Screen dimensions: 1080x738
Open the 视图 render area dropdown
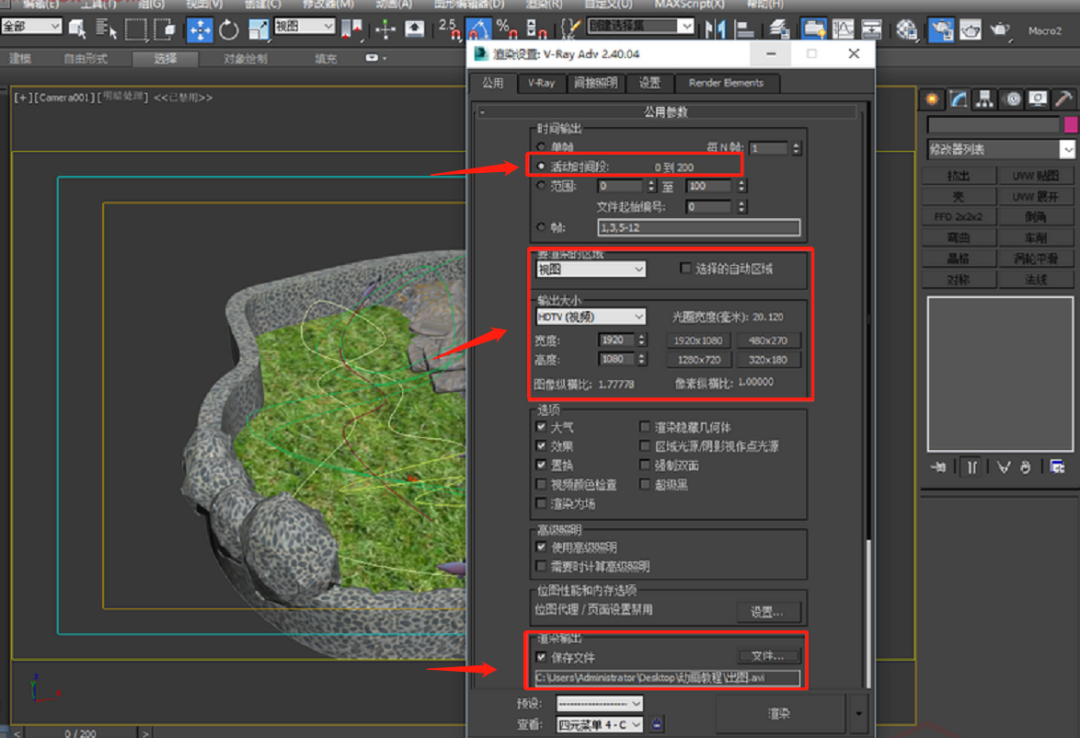pos(591,269)
